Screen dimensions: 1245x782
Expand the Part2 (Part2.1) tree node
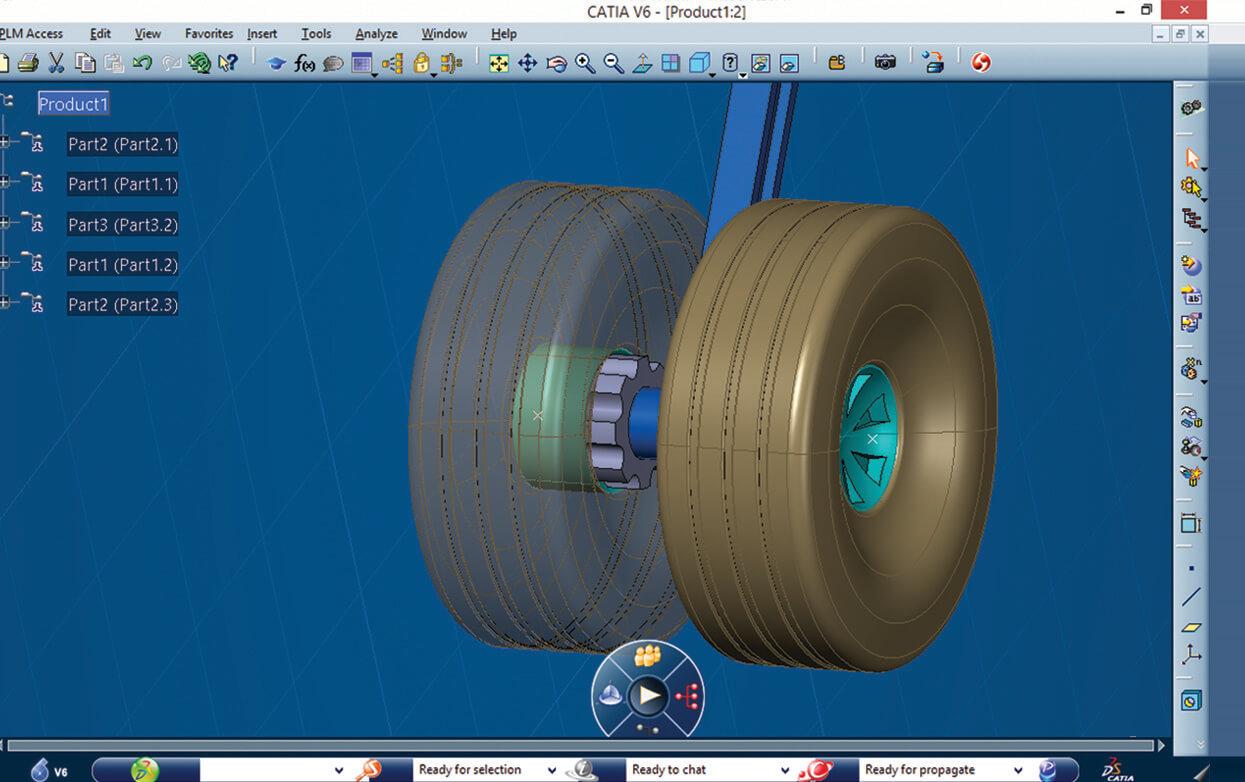(5, 144)
